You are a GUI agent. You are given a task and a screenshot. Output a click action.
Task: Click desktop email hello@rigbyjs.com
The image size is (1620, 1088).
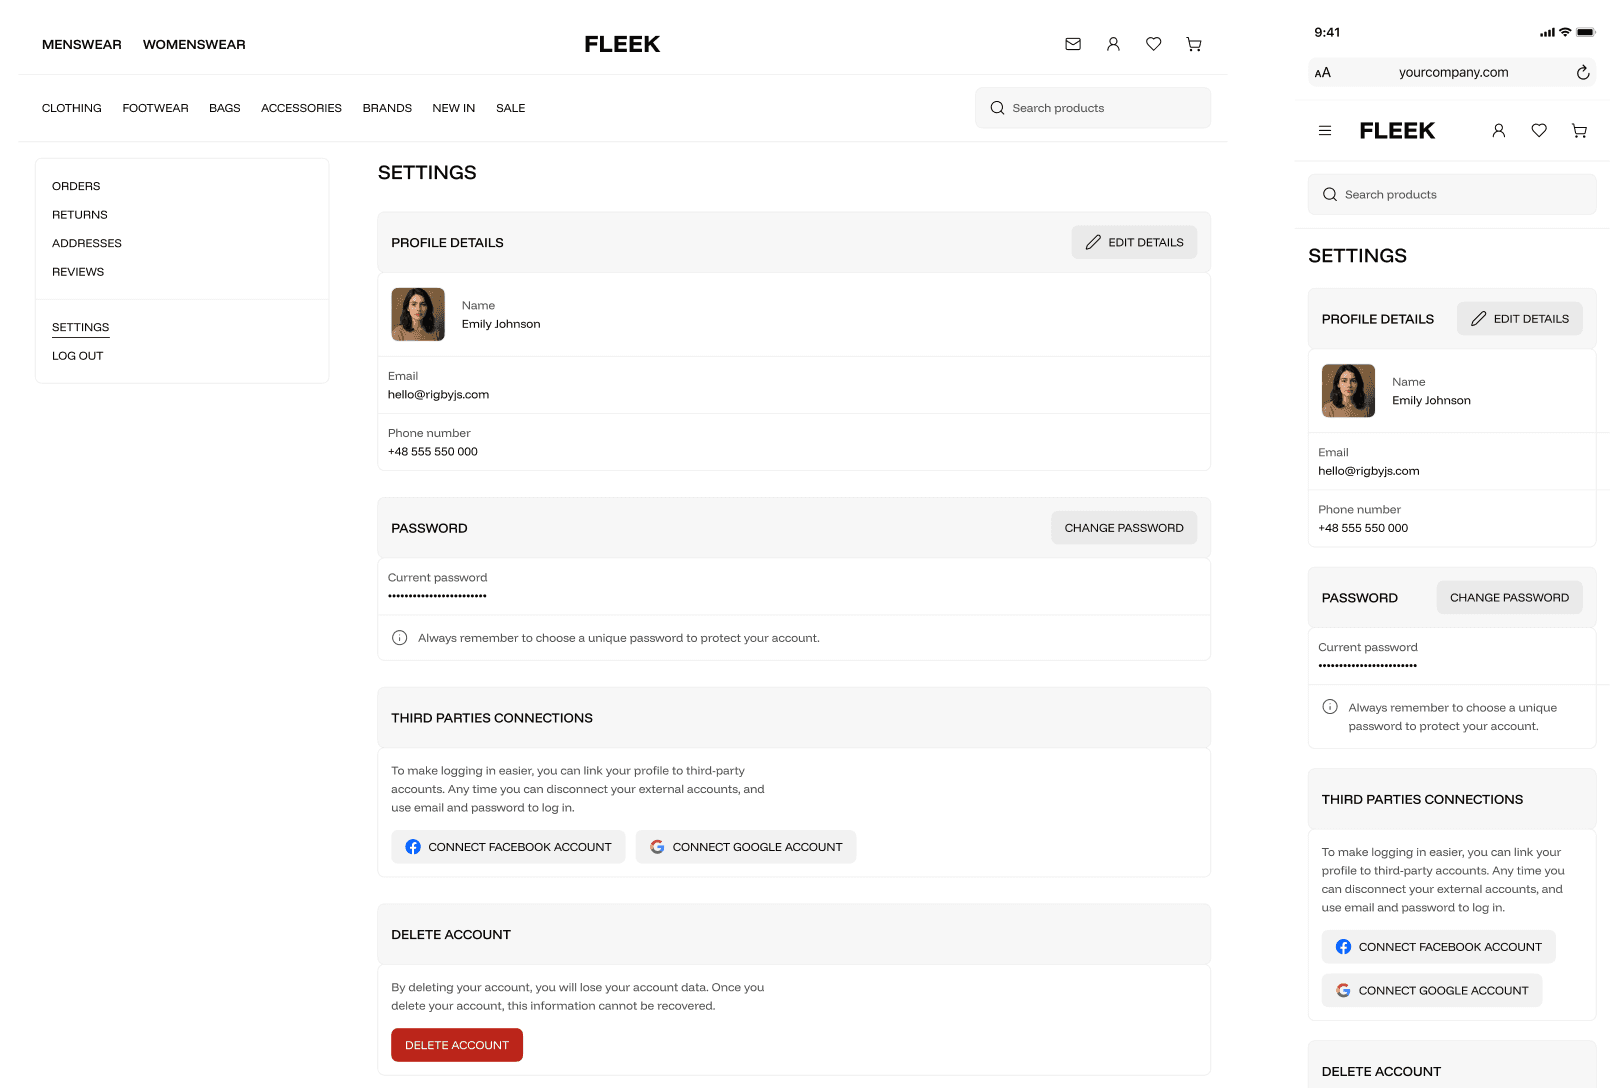point(438,395)
